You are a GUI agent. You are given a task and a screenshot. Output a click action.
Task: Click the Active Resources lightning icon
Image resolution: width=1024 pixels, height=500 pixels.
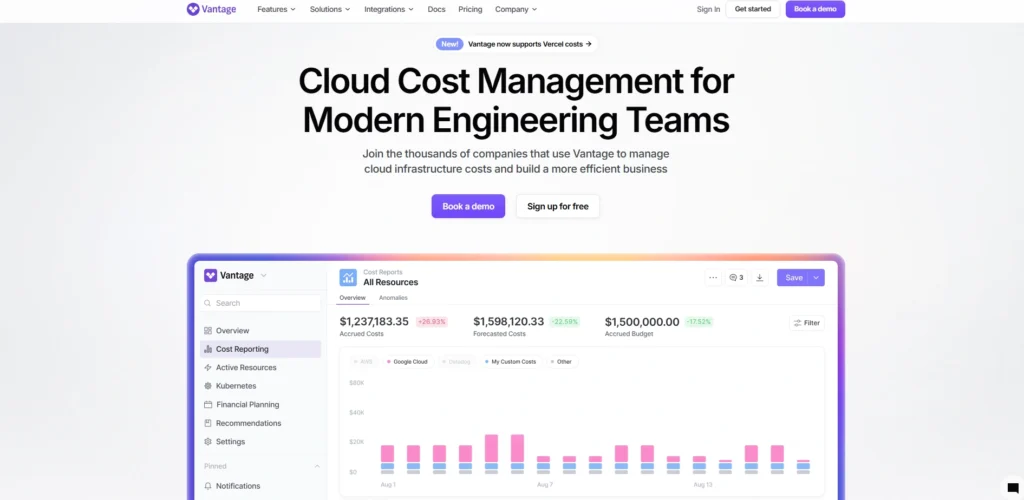coord(208,367)
